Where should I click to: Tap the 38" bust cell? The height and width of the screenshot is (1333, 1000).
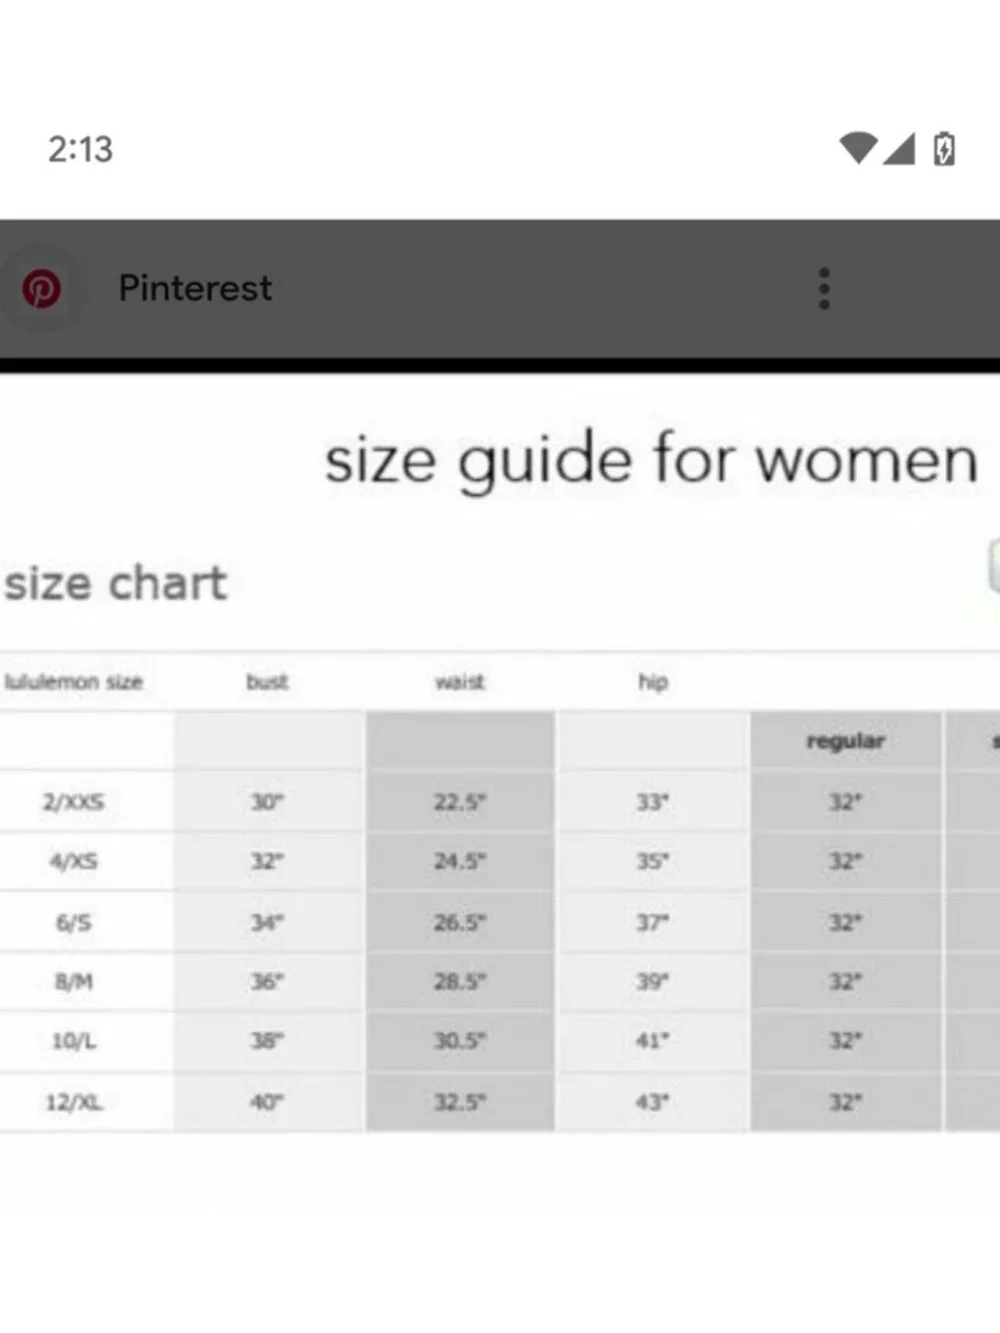pos(268,1041)
